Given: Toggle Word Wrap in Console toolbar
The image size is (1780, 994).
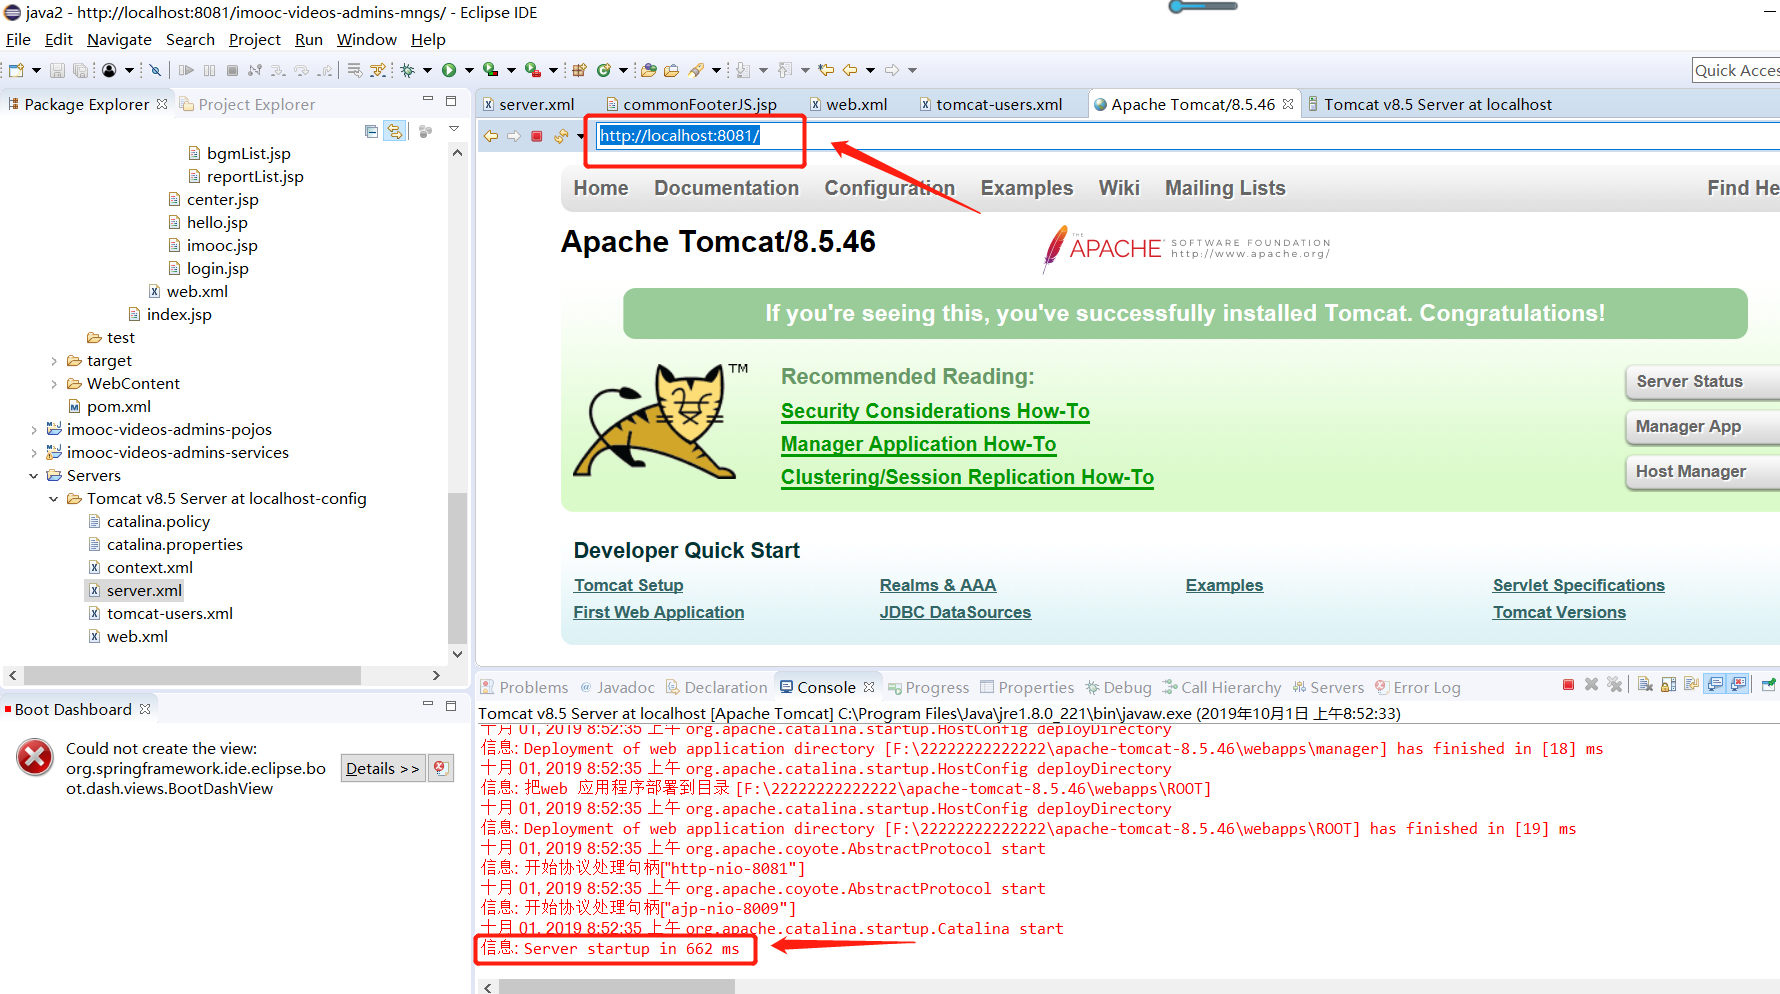Looking at the screenshot, I should pyautogui.click(x=1692, y=685).
